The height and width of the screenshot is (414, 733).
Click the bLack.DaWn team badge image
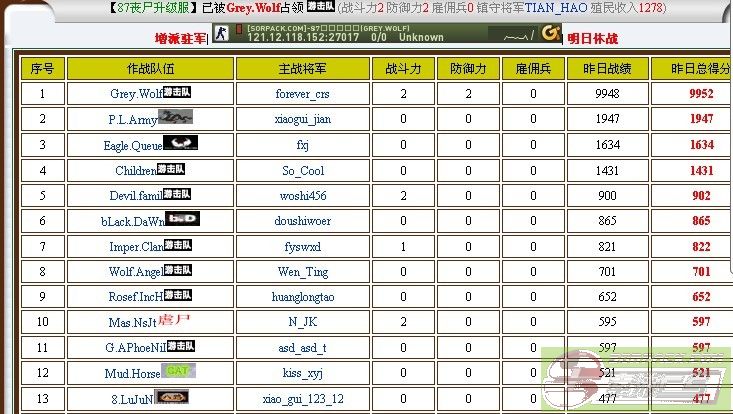click(182, 218)
